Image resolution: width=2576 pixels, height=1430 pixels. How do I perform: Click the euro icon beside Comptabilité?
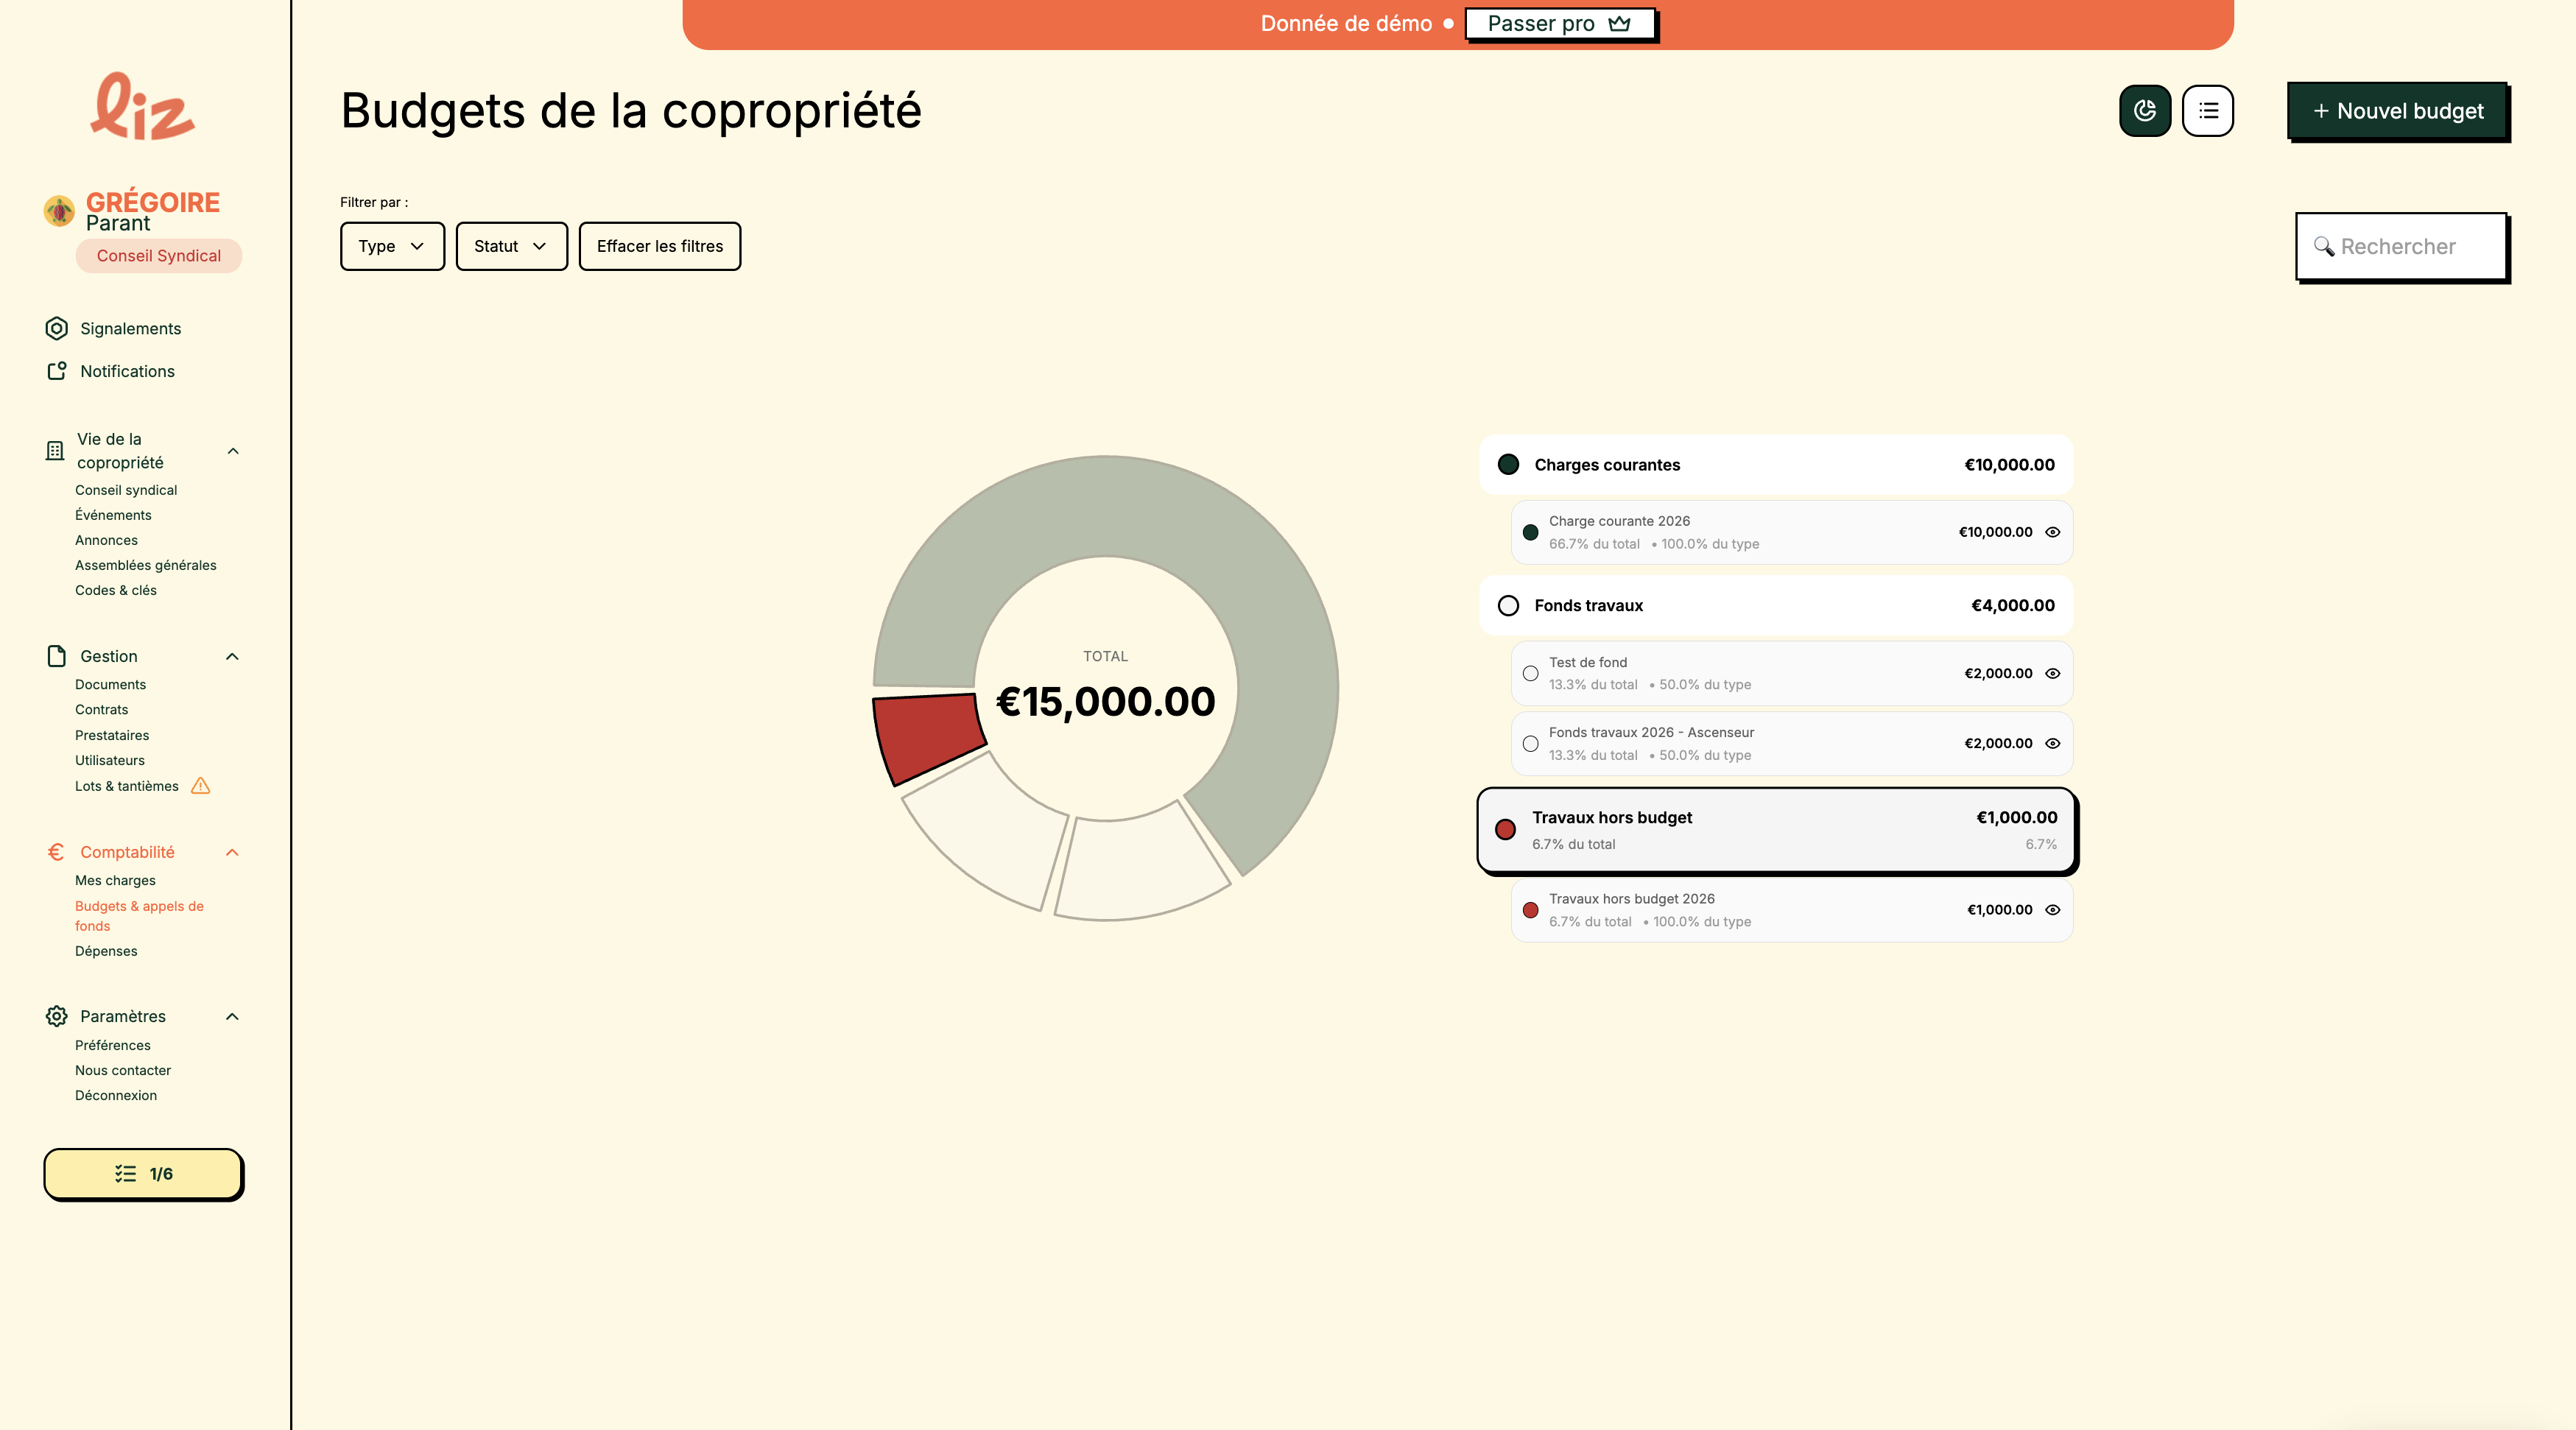(x=56, y=852)
